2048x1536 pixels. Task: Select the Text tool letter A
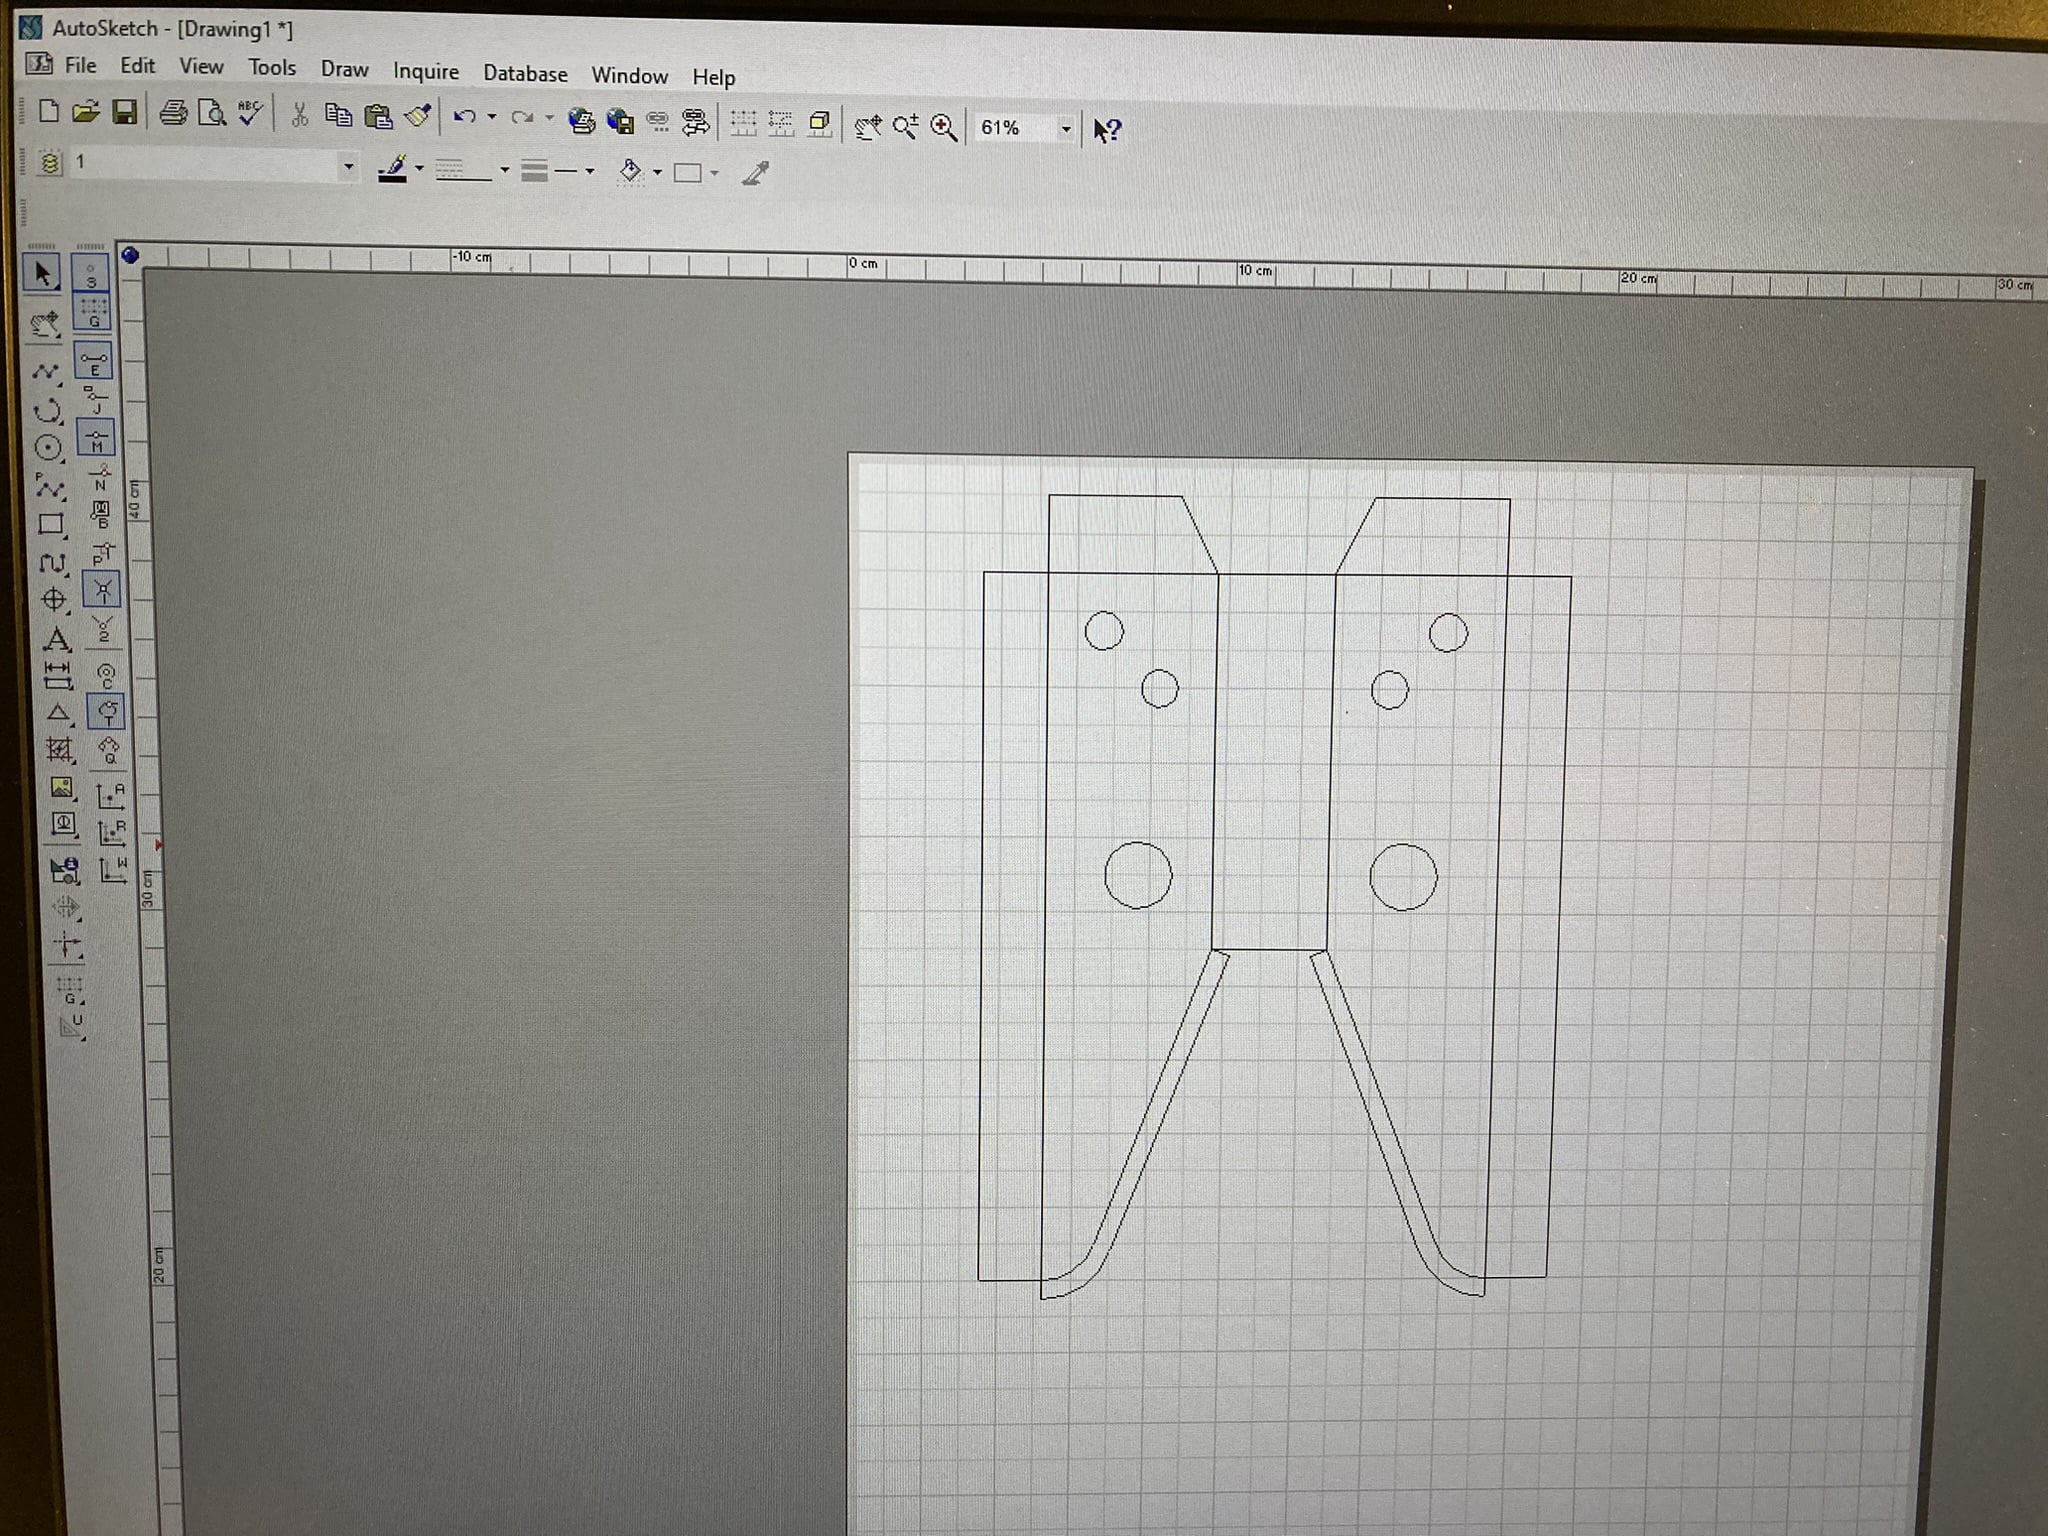[x=56, y=638]
